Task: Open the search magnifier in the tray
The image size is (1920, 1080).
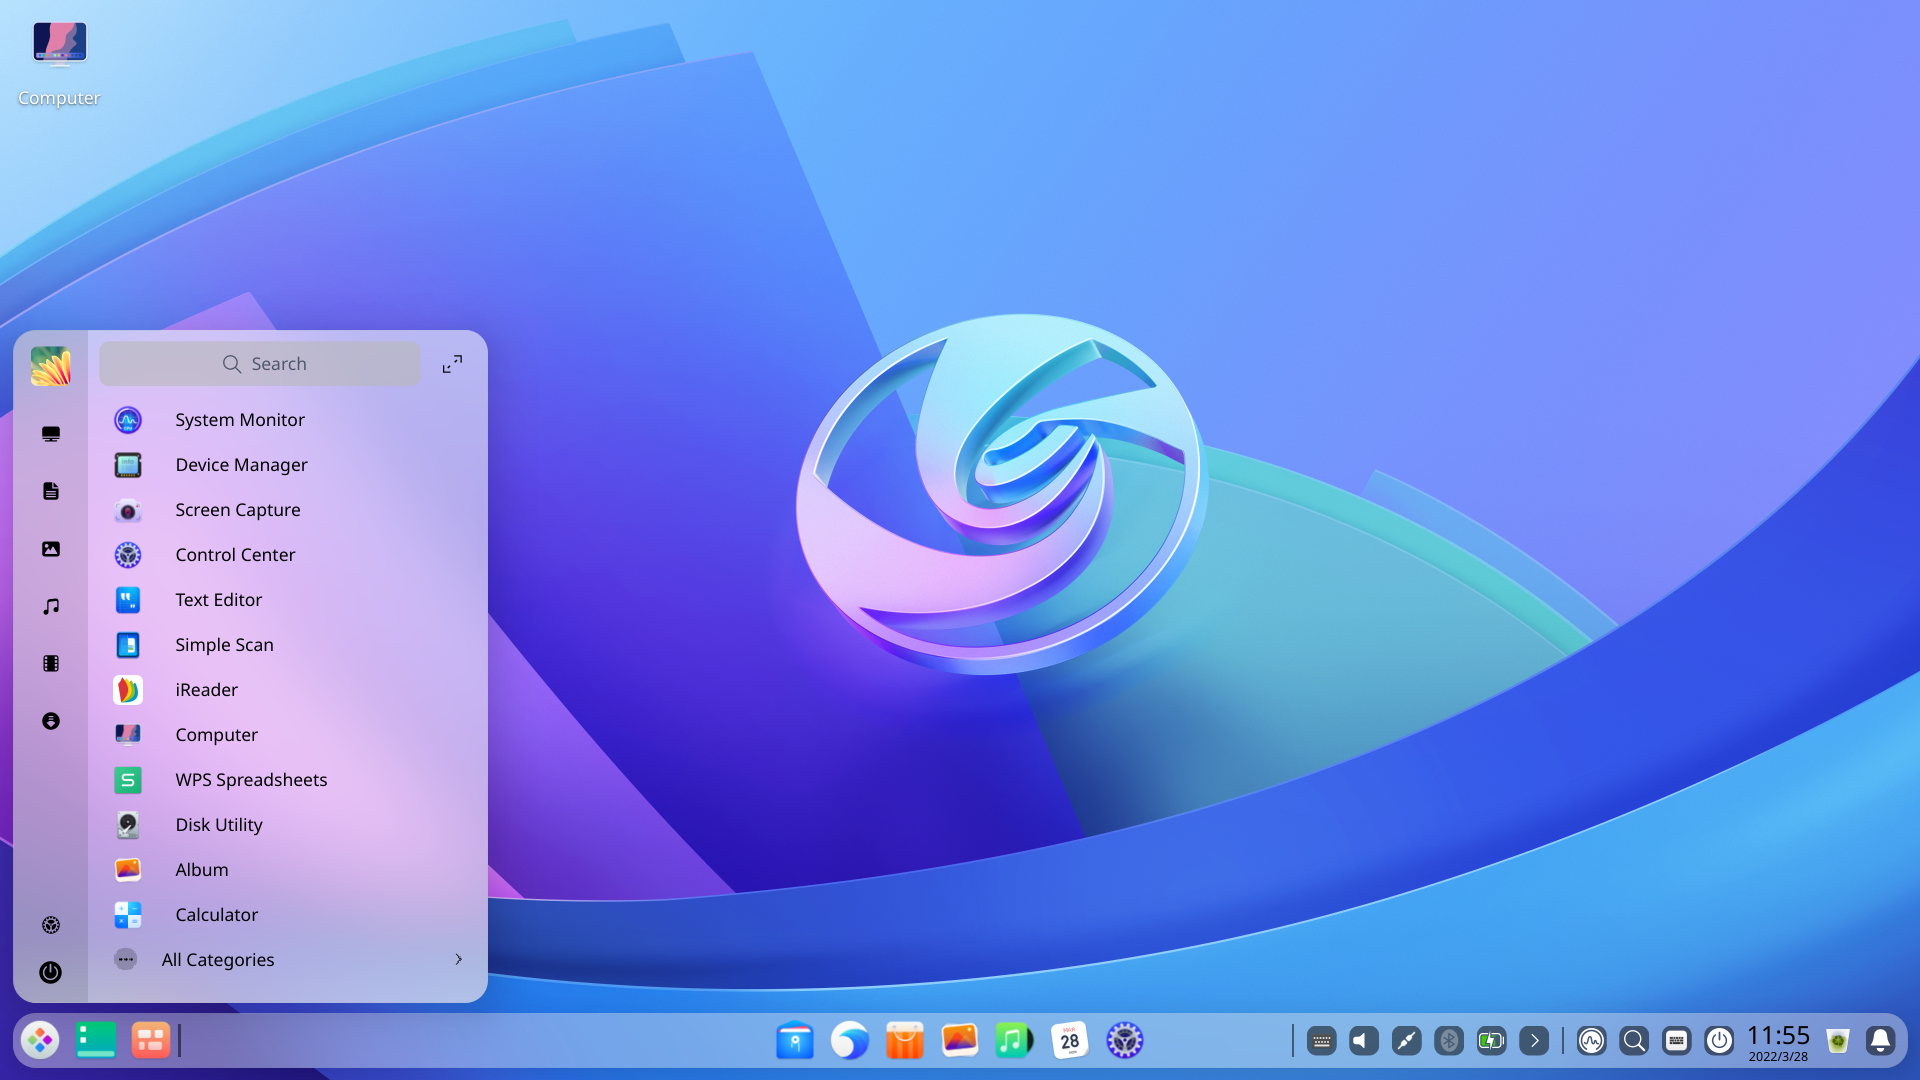Action: (1634, 1041)
